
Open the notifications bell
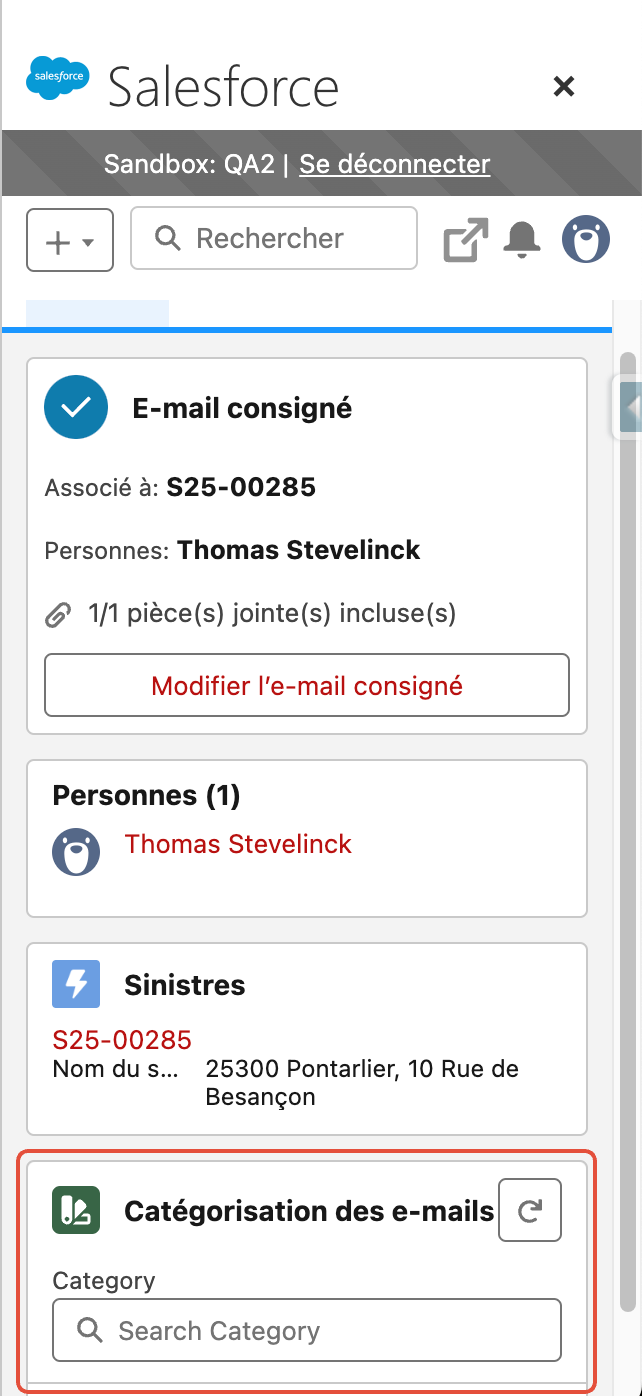(x=521, y=240)
